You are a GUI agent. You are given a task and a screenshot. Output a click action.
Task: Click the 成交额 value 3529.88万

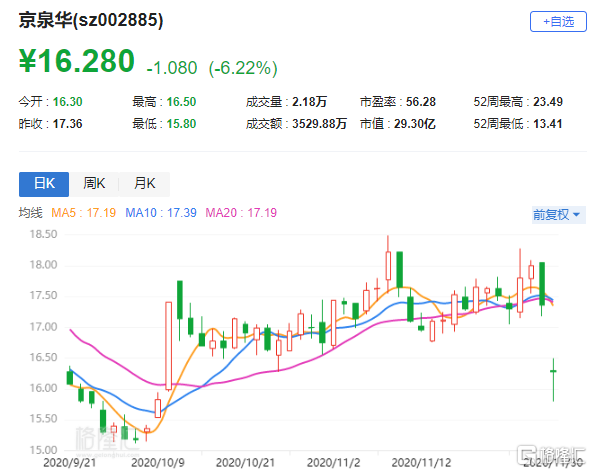click(x=319, y=124)
